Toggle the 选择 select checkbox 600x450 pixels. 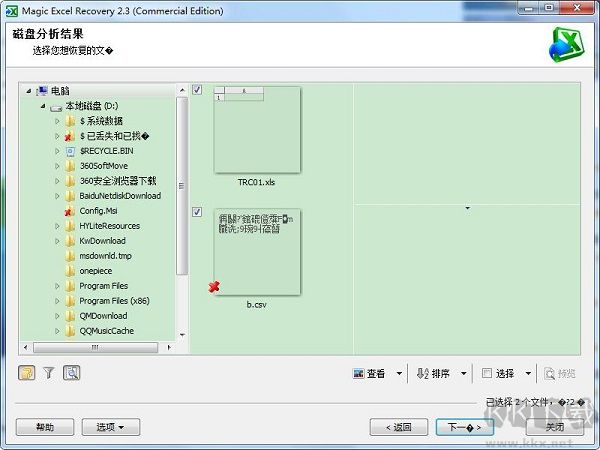[x=486, y=373]
